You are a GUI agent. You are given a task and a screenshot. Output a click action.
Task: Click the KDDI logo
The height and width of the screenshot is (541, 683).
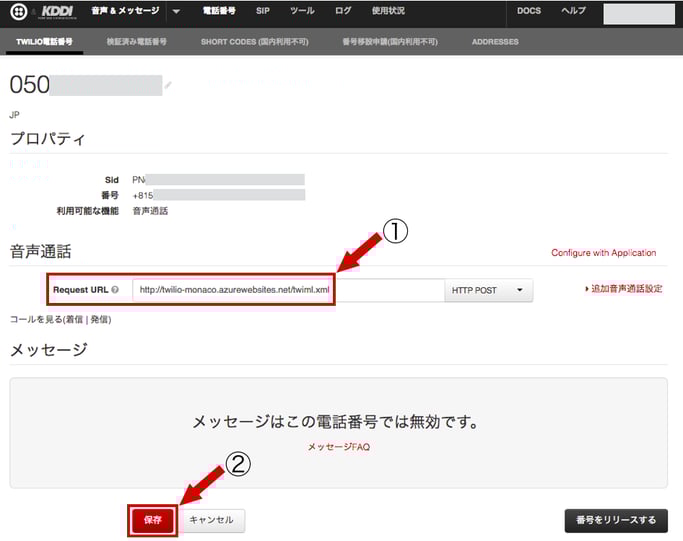pos(57,12)
